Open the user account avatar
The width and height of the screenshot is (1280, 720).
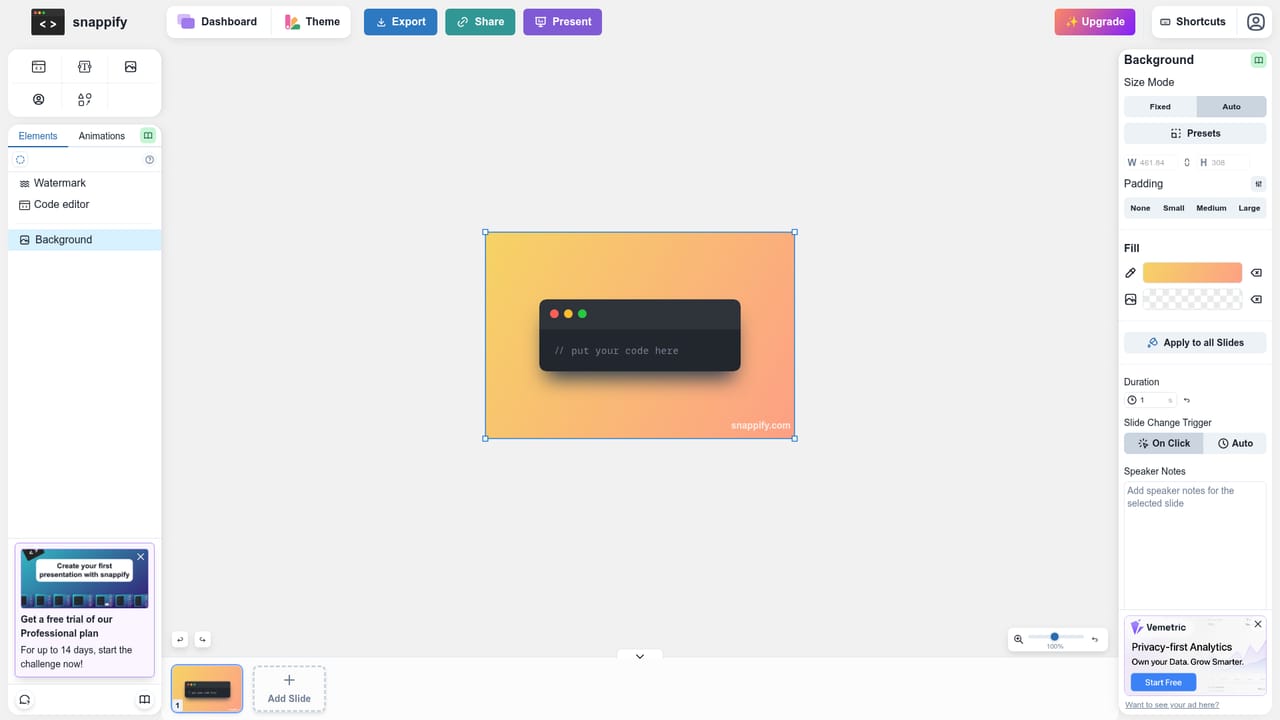(1256, 22)
